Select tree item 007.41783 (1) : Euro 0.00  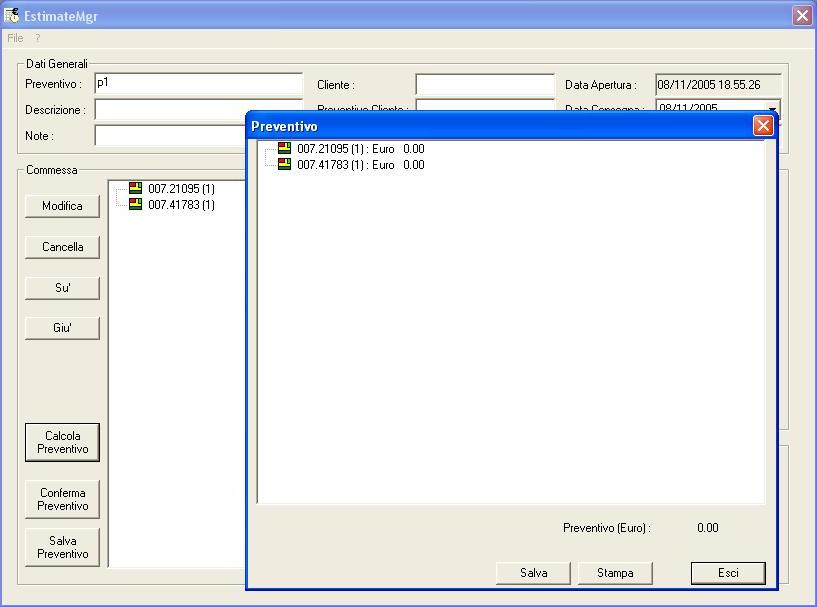tap(361, 165)
